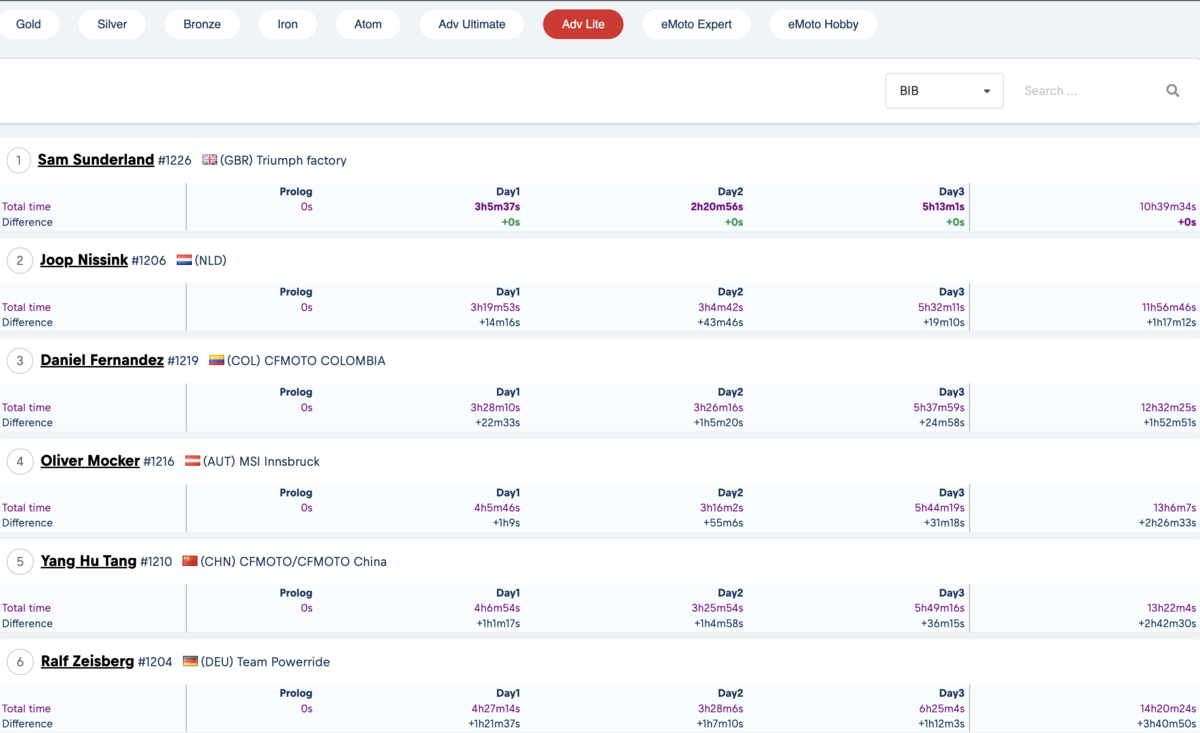Click team text MSI Innsbruck
Screen dimensions: 1200x733
(x=279, y=461)
